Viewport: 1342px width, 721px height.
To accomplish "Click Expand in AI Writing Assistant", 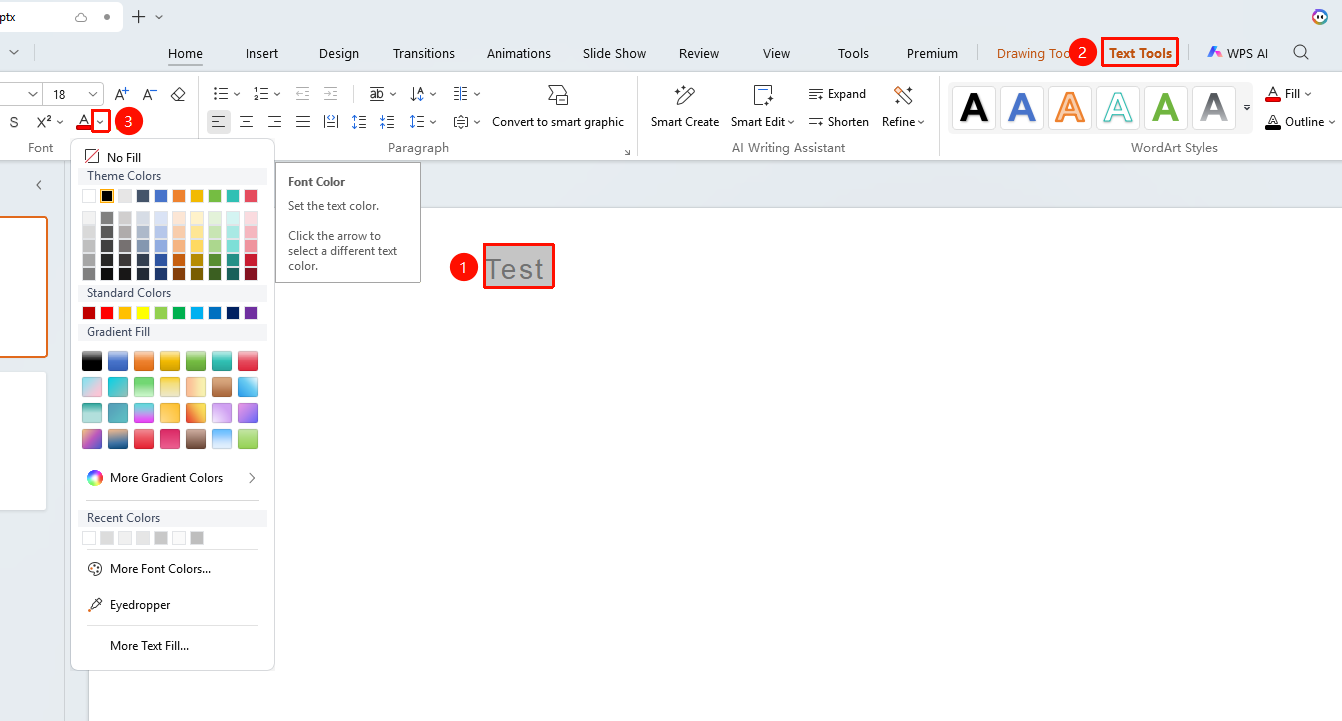I will click(837, 94).
